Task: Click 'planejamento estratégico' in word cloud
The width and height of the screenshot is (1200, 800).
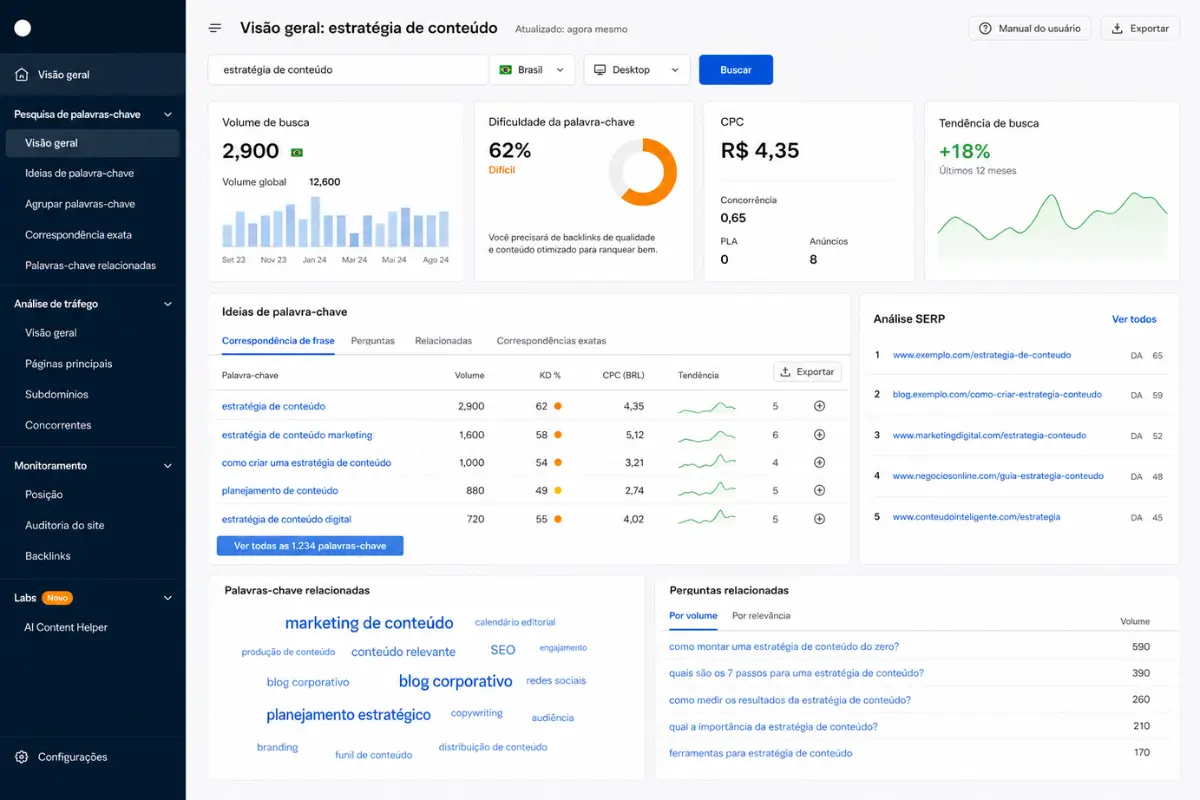Action: [x=349, y=715]
